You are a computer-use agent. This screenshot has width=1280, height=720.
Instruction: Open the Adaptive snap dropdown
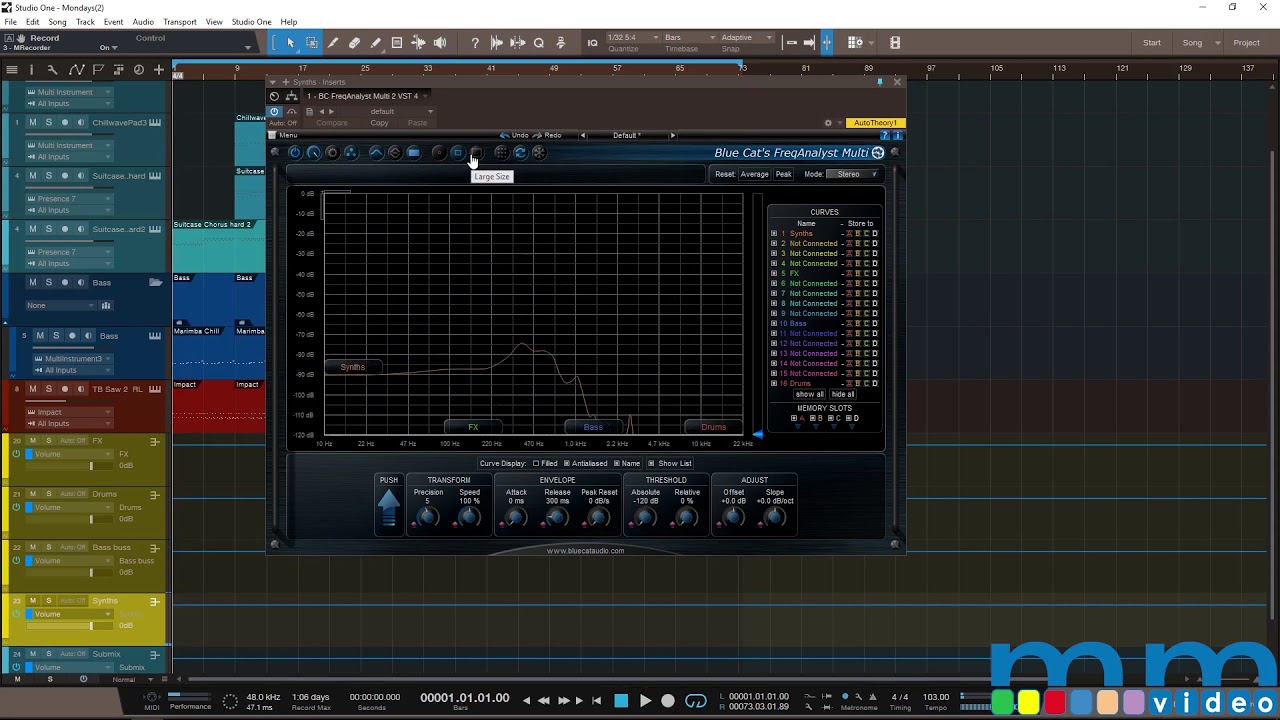click(x=747, y=38)
